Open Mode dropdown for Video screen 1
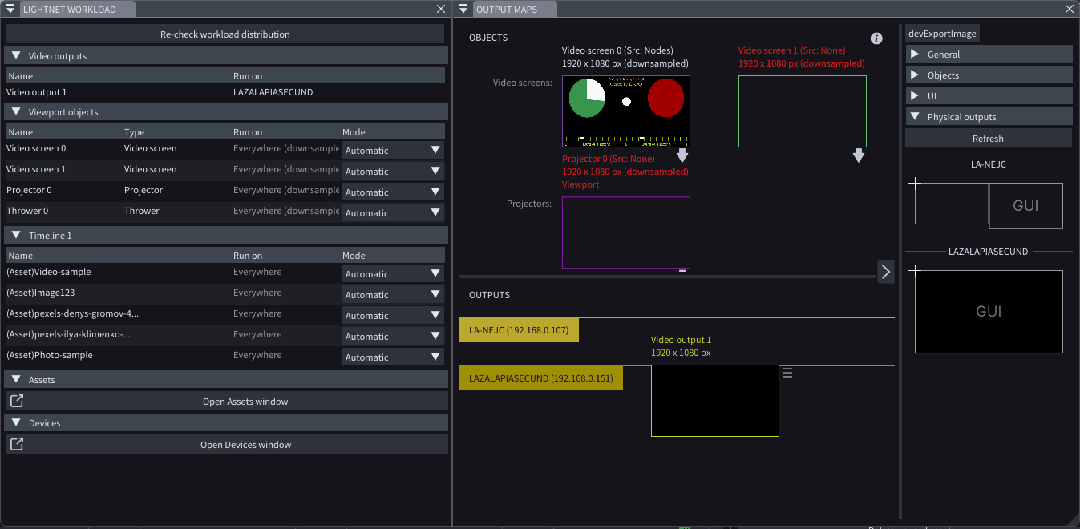The height and width of the screenshot is (529, 1080). coord(393,171)
